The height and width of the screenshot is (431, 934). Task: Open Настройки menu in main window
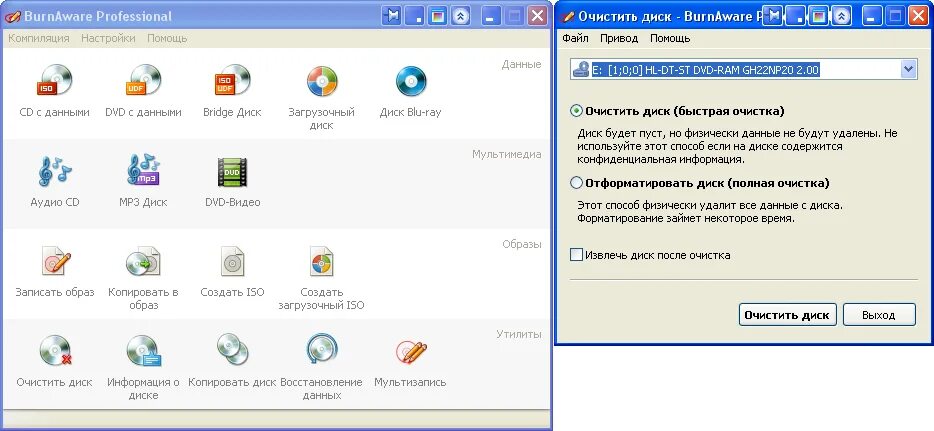(x=108, y=38)
